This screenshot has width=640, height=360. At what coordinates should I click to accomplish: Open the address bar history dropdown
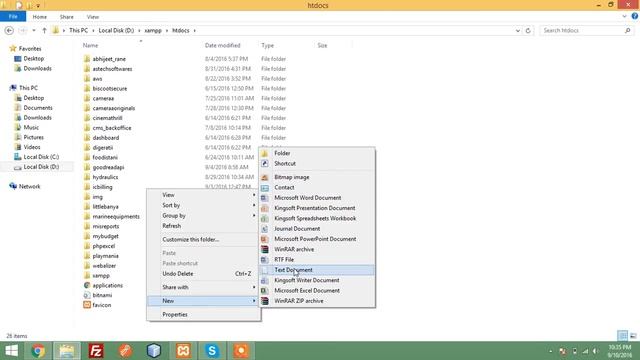tap(518, 31)
